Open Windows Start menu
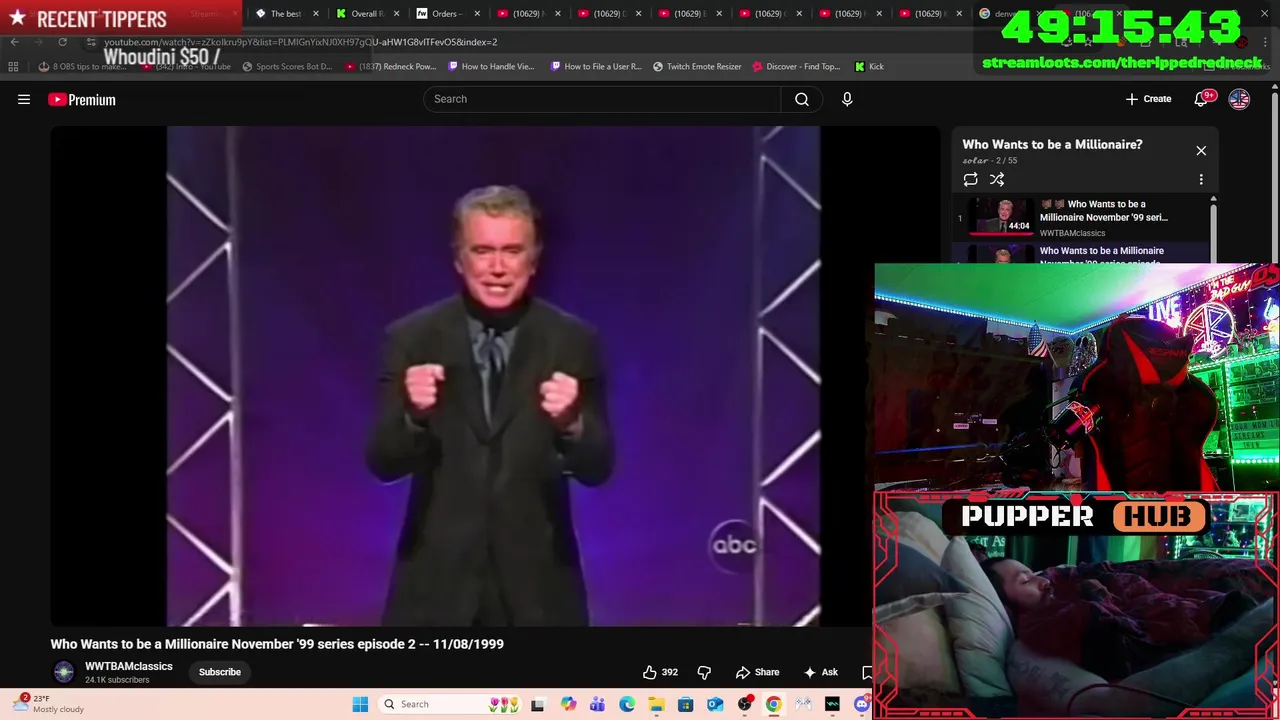The image size is (1280, 720). (360, 704)
